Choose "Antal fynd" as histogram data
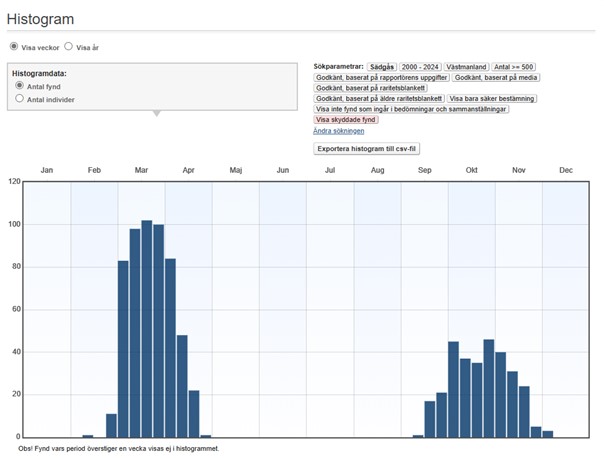Screen dimensions: 604x458 [20, 87]
